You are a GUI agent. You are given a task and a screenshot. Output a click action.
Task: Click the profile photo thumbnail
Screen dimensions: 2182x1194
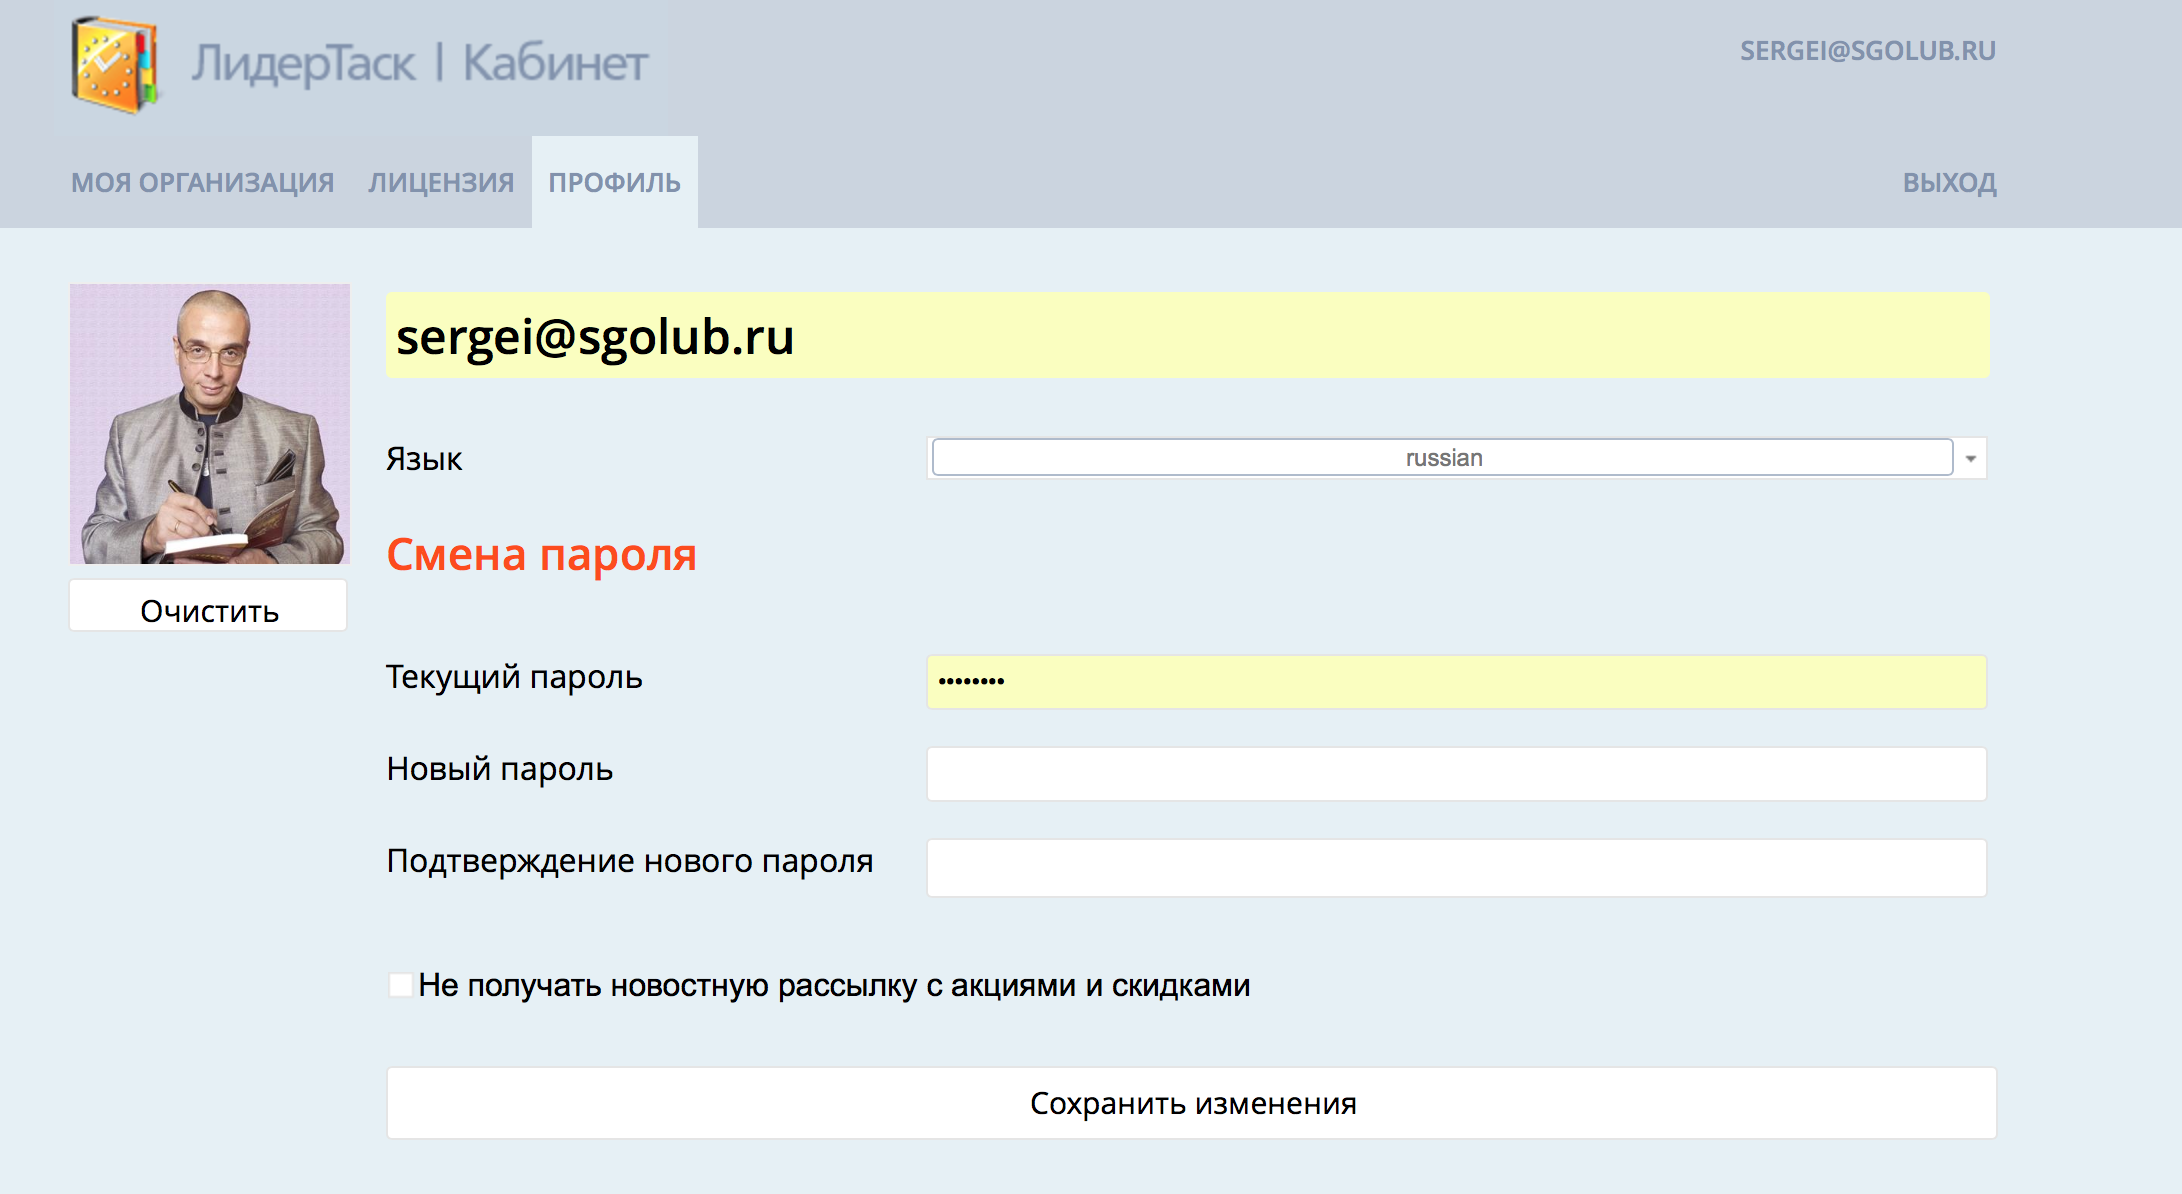coord(210,424)
